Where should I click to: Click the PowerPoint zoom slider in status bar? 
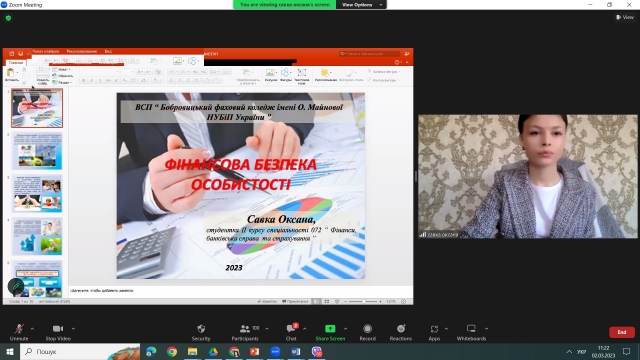pyautogui.click(x=363, y=301)
